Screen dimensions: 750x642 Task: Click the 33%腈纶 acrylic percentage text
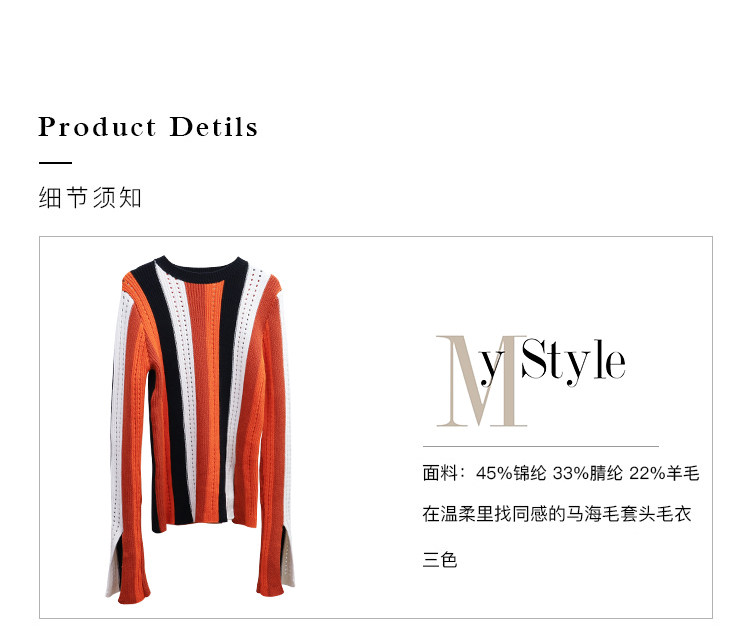[587, 473]
